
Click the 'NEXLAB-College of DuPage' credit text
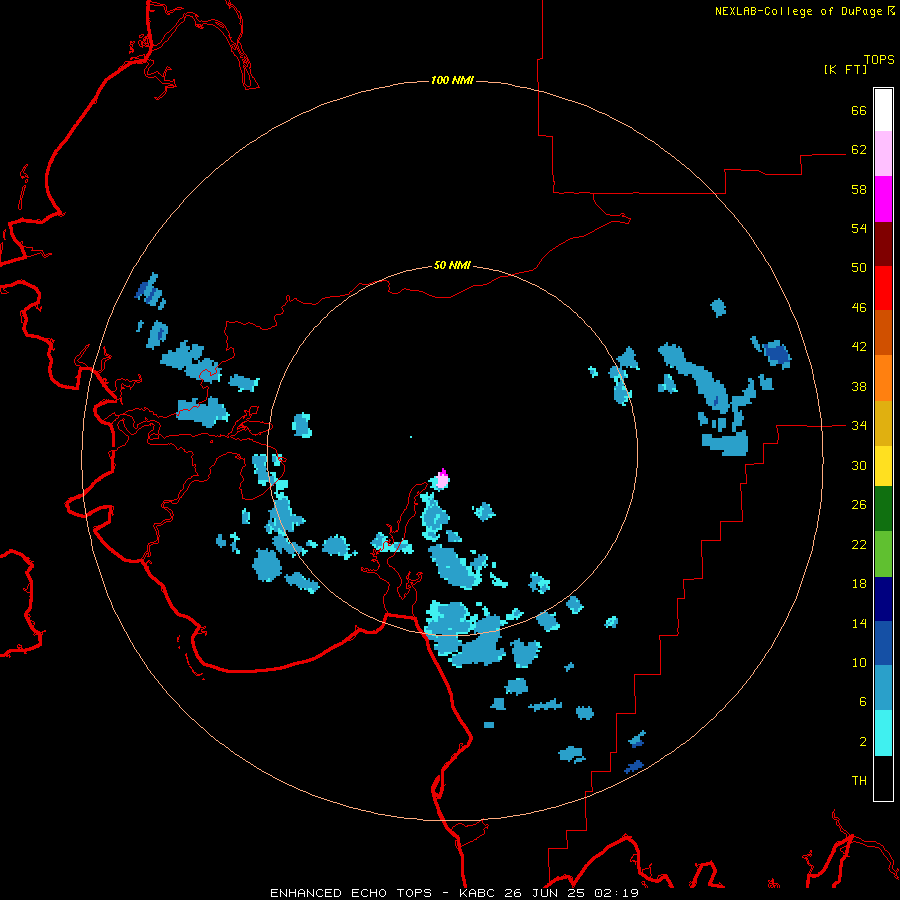point(798,11)
